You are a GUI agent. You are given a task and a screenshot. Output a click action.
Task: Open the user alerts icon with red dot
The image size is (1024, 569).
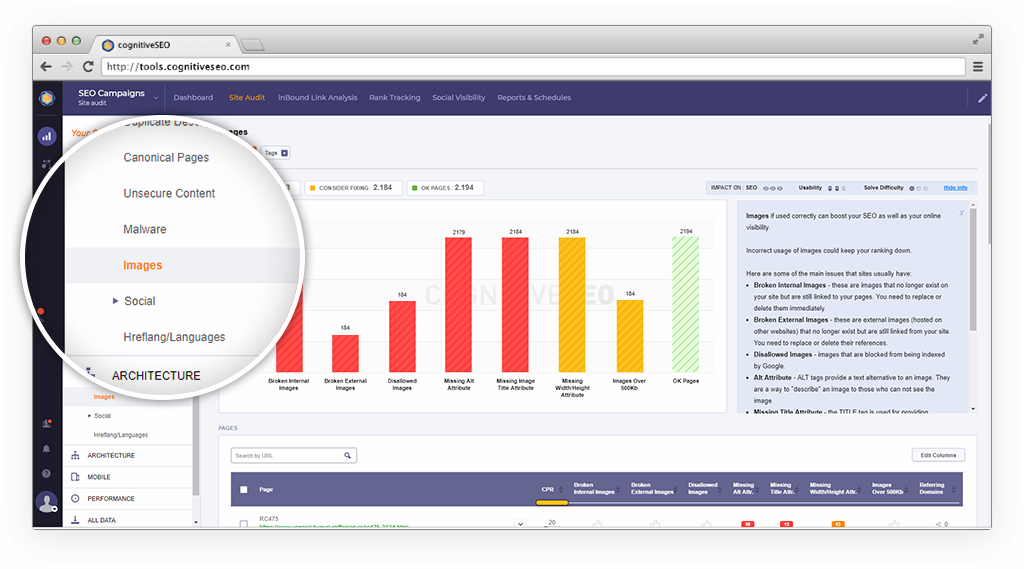tap(46, 423)
